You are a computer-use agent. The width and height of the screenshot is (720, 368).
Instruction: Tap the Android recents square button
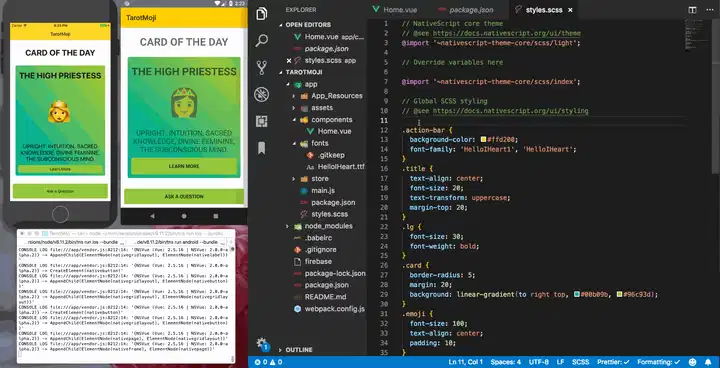216,216
